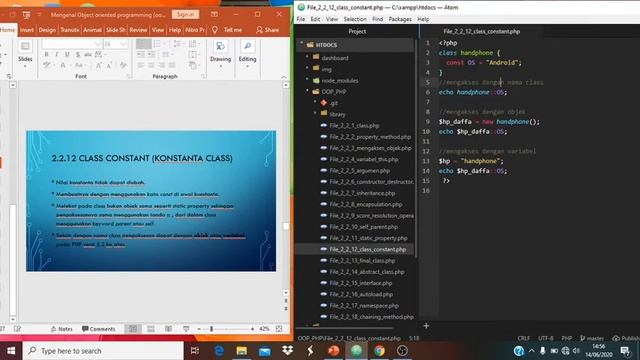This screenshot has height=360, width=640.
Task: Switch to Design ribbon tab
Action: pyautogui.click(x=47, y=30)
